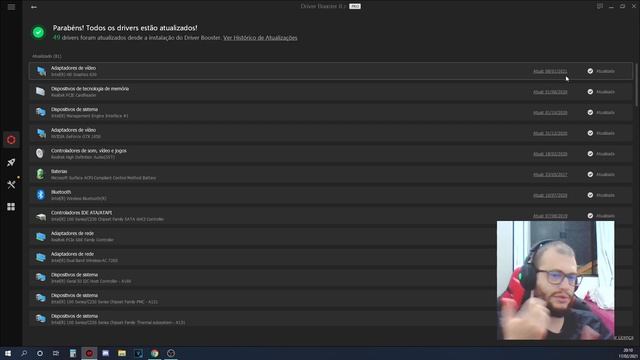Open the hamburger menu in Driver Booster
The height and width of the screenshot is (360, 640).
point(11,7)
